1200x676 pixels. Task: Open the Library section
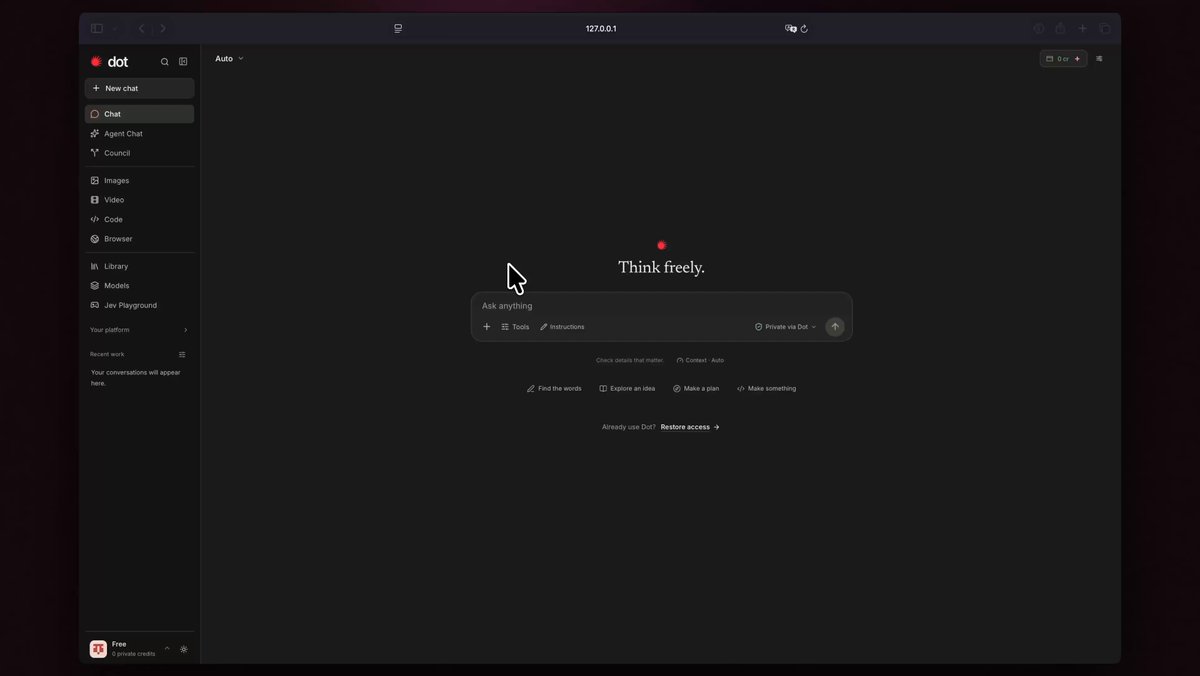click(139, 266)
